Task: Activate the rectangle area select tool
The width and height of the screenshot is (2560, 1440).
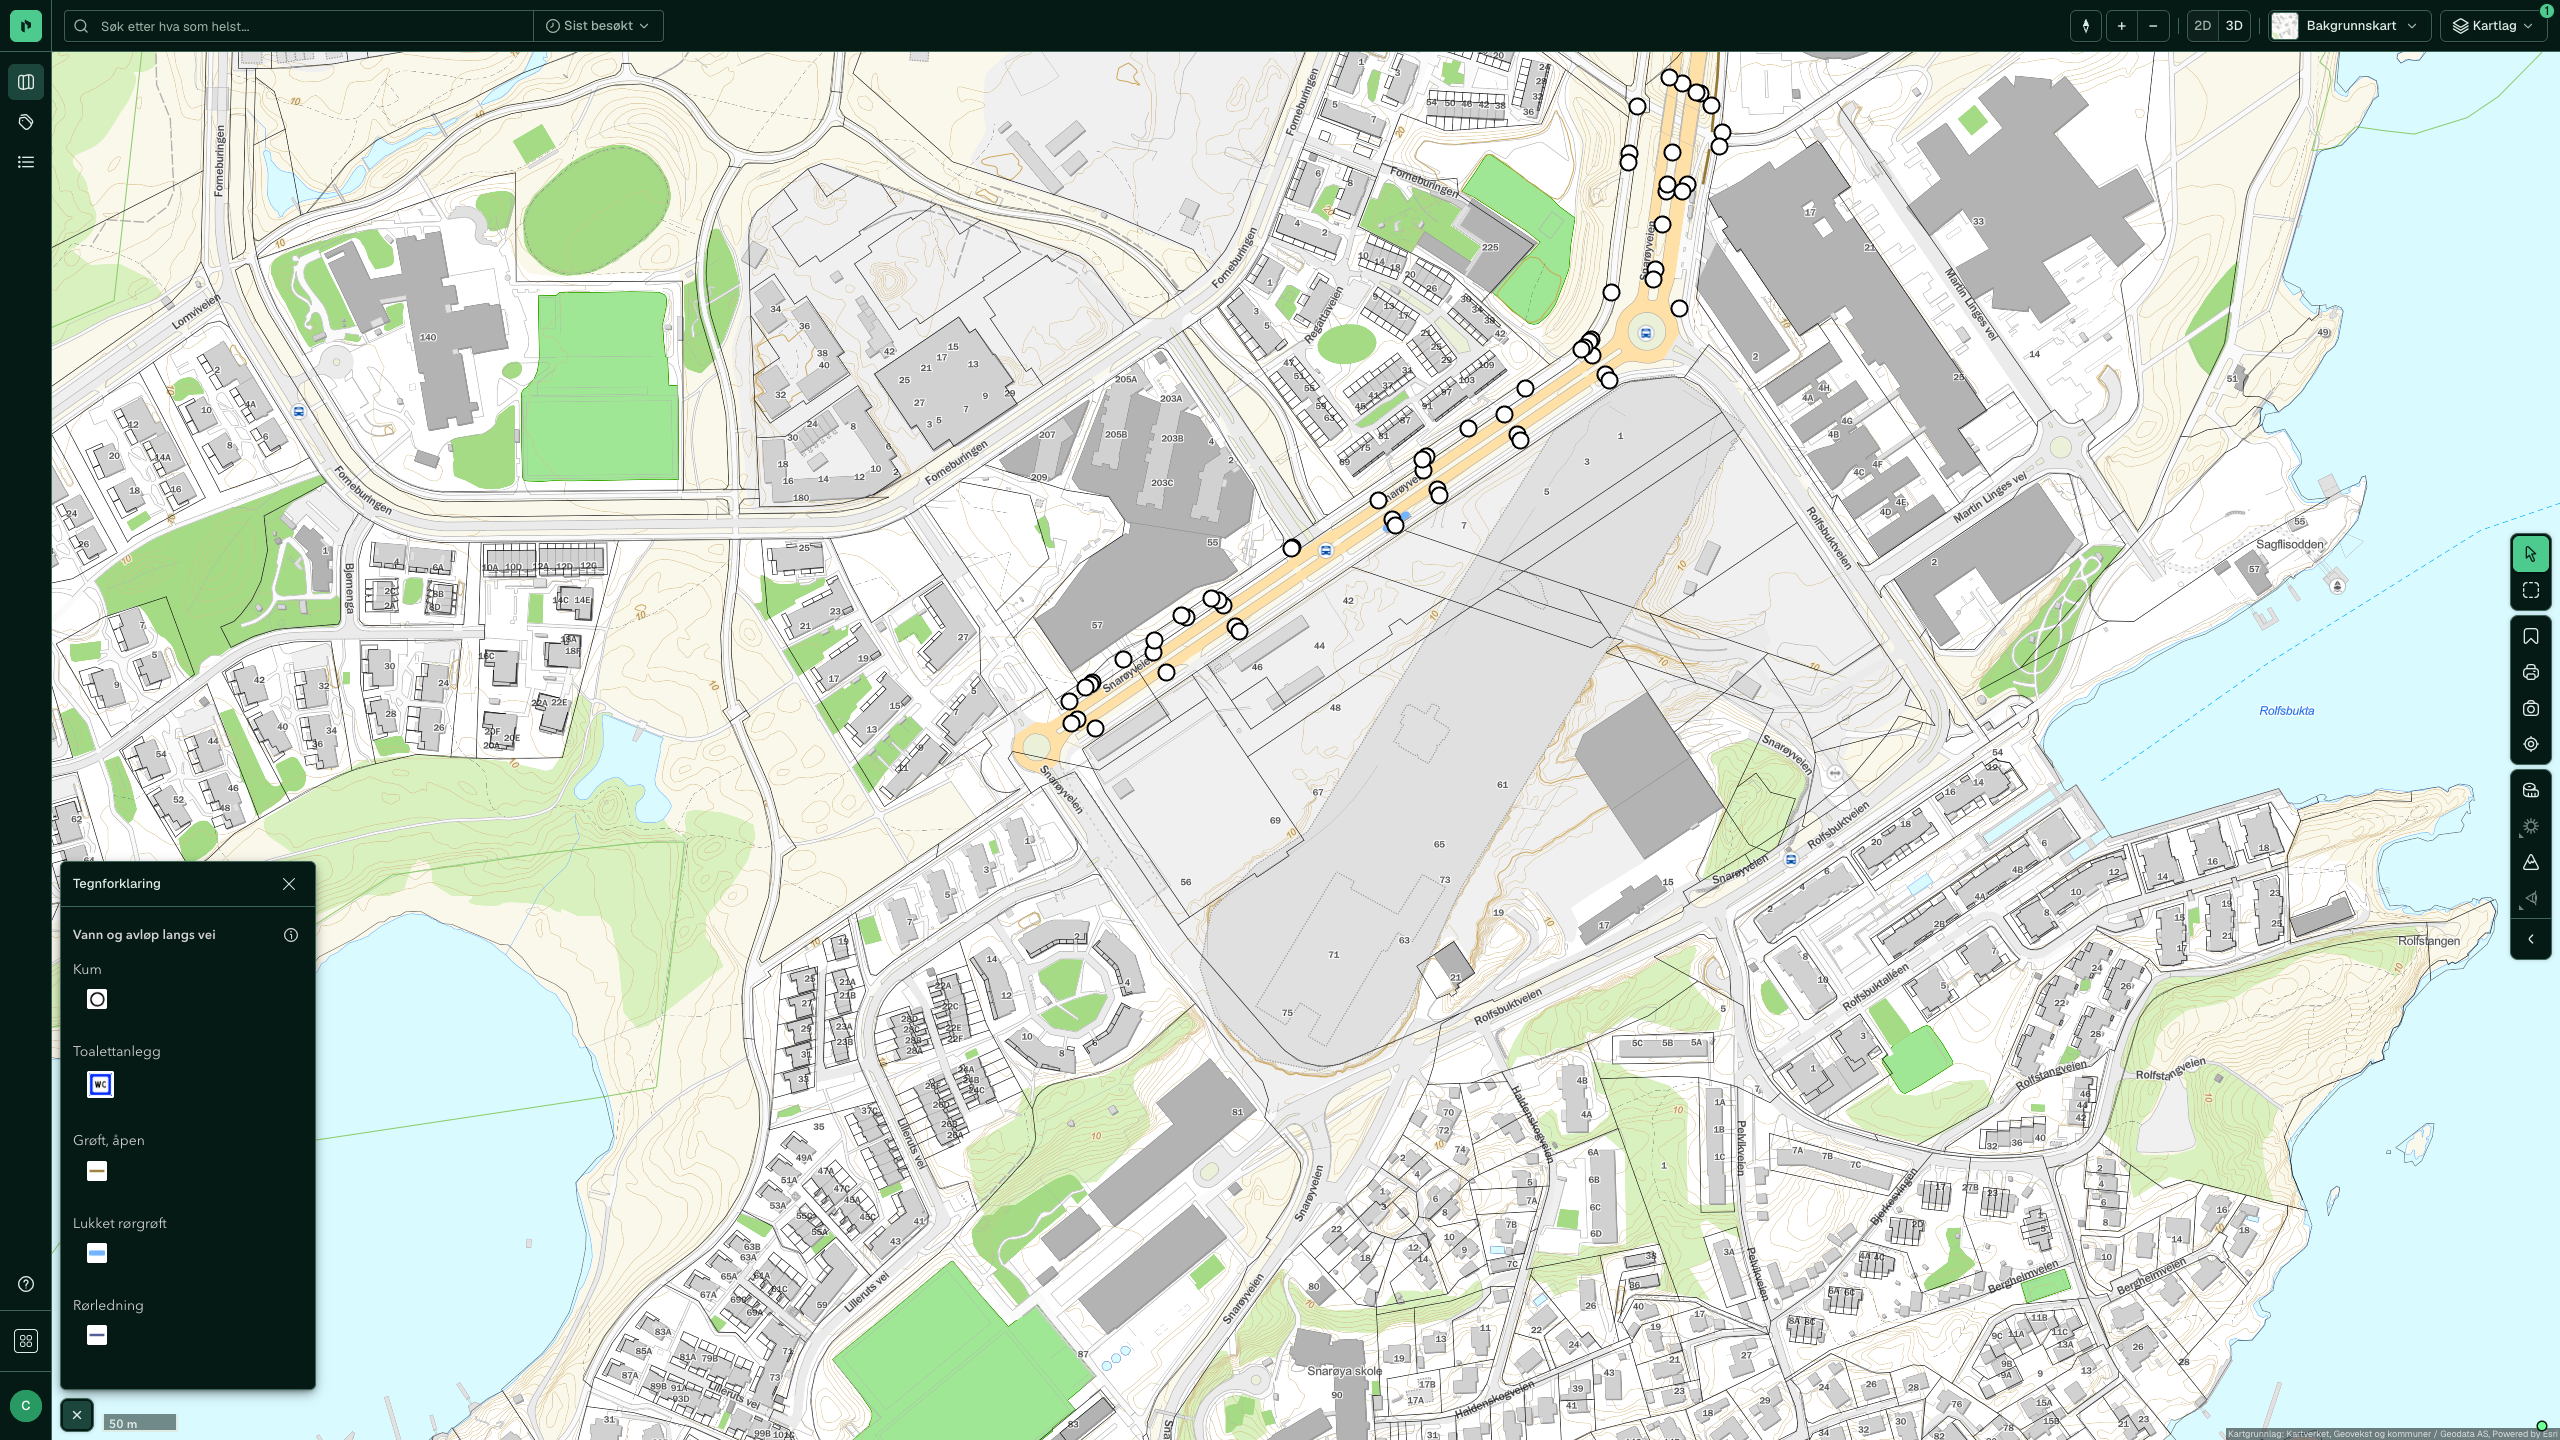Action: coord(2531,591)
